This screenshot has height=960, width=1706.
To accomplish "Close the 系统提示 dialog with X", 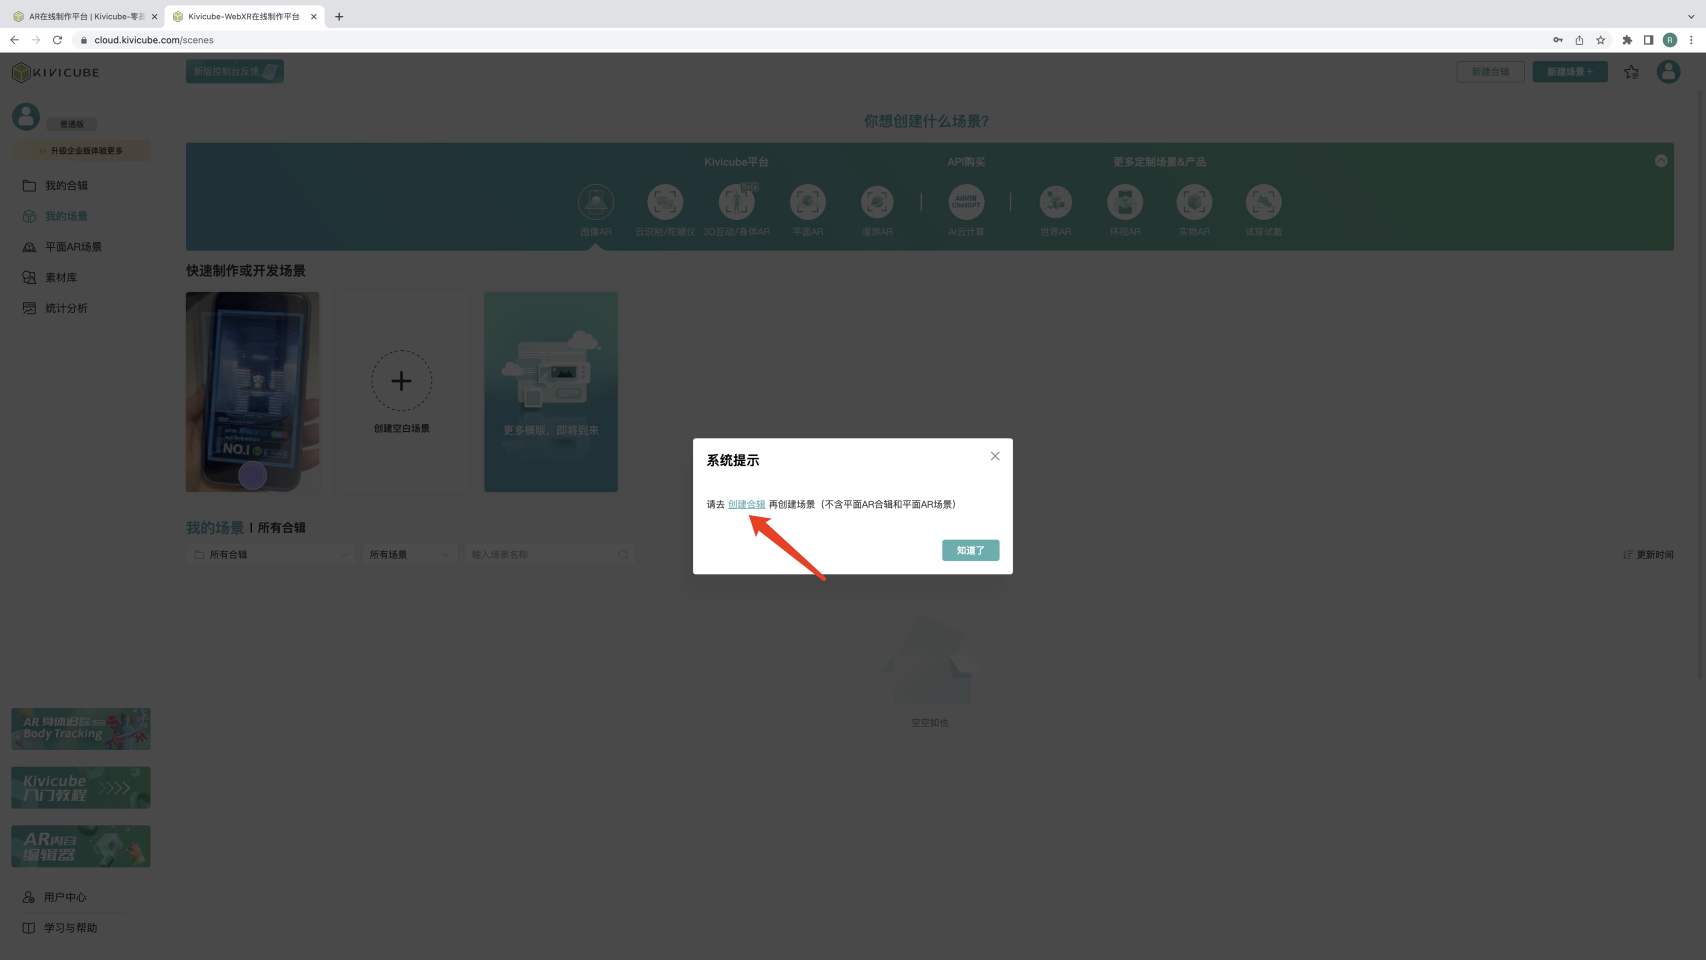I will coord(995,456).
